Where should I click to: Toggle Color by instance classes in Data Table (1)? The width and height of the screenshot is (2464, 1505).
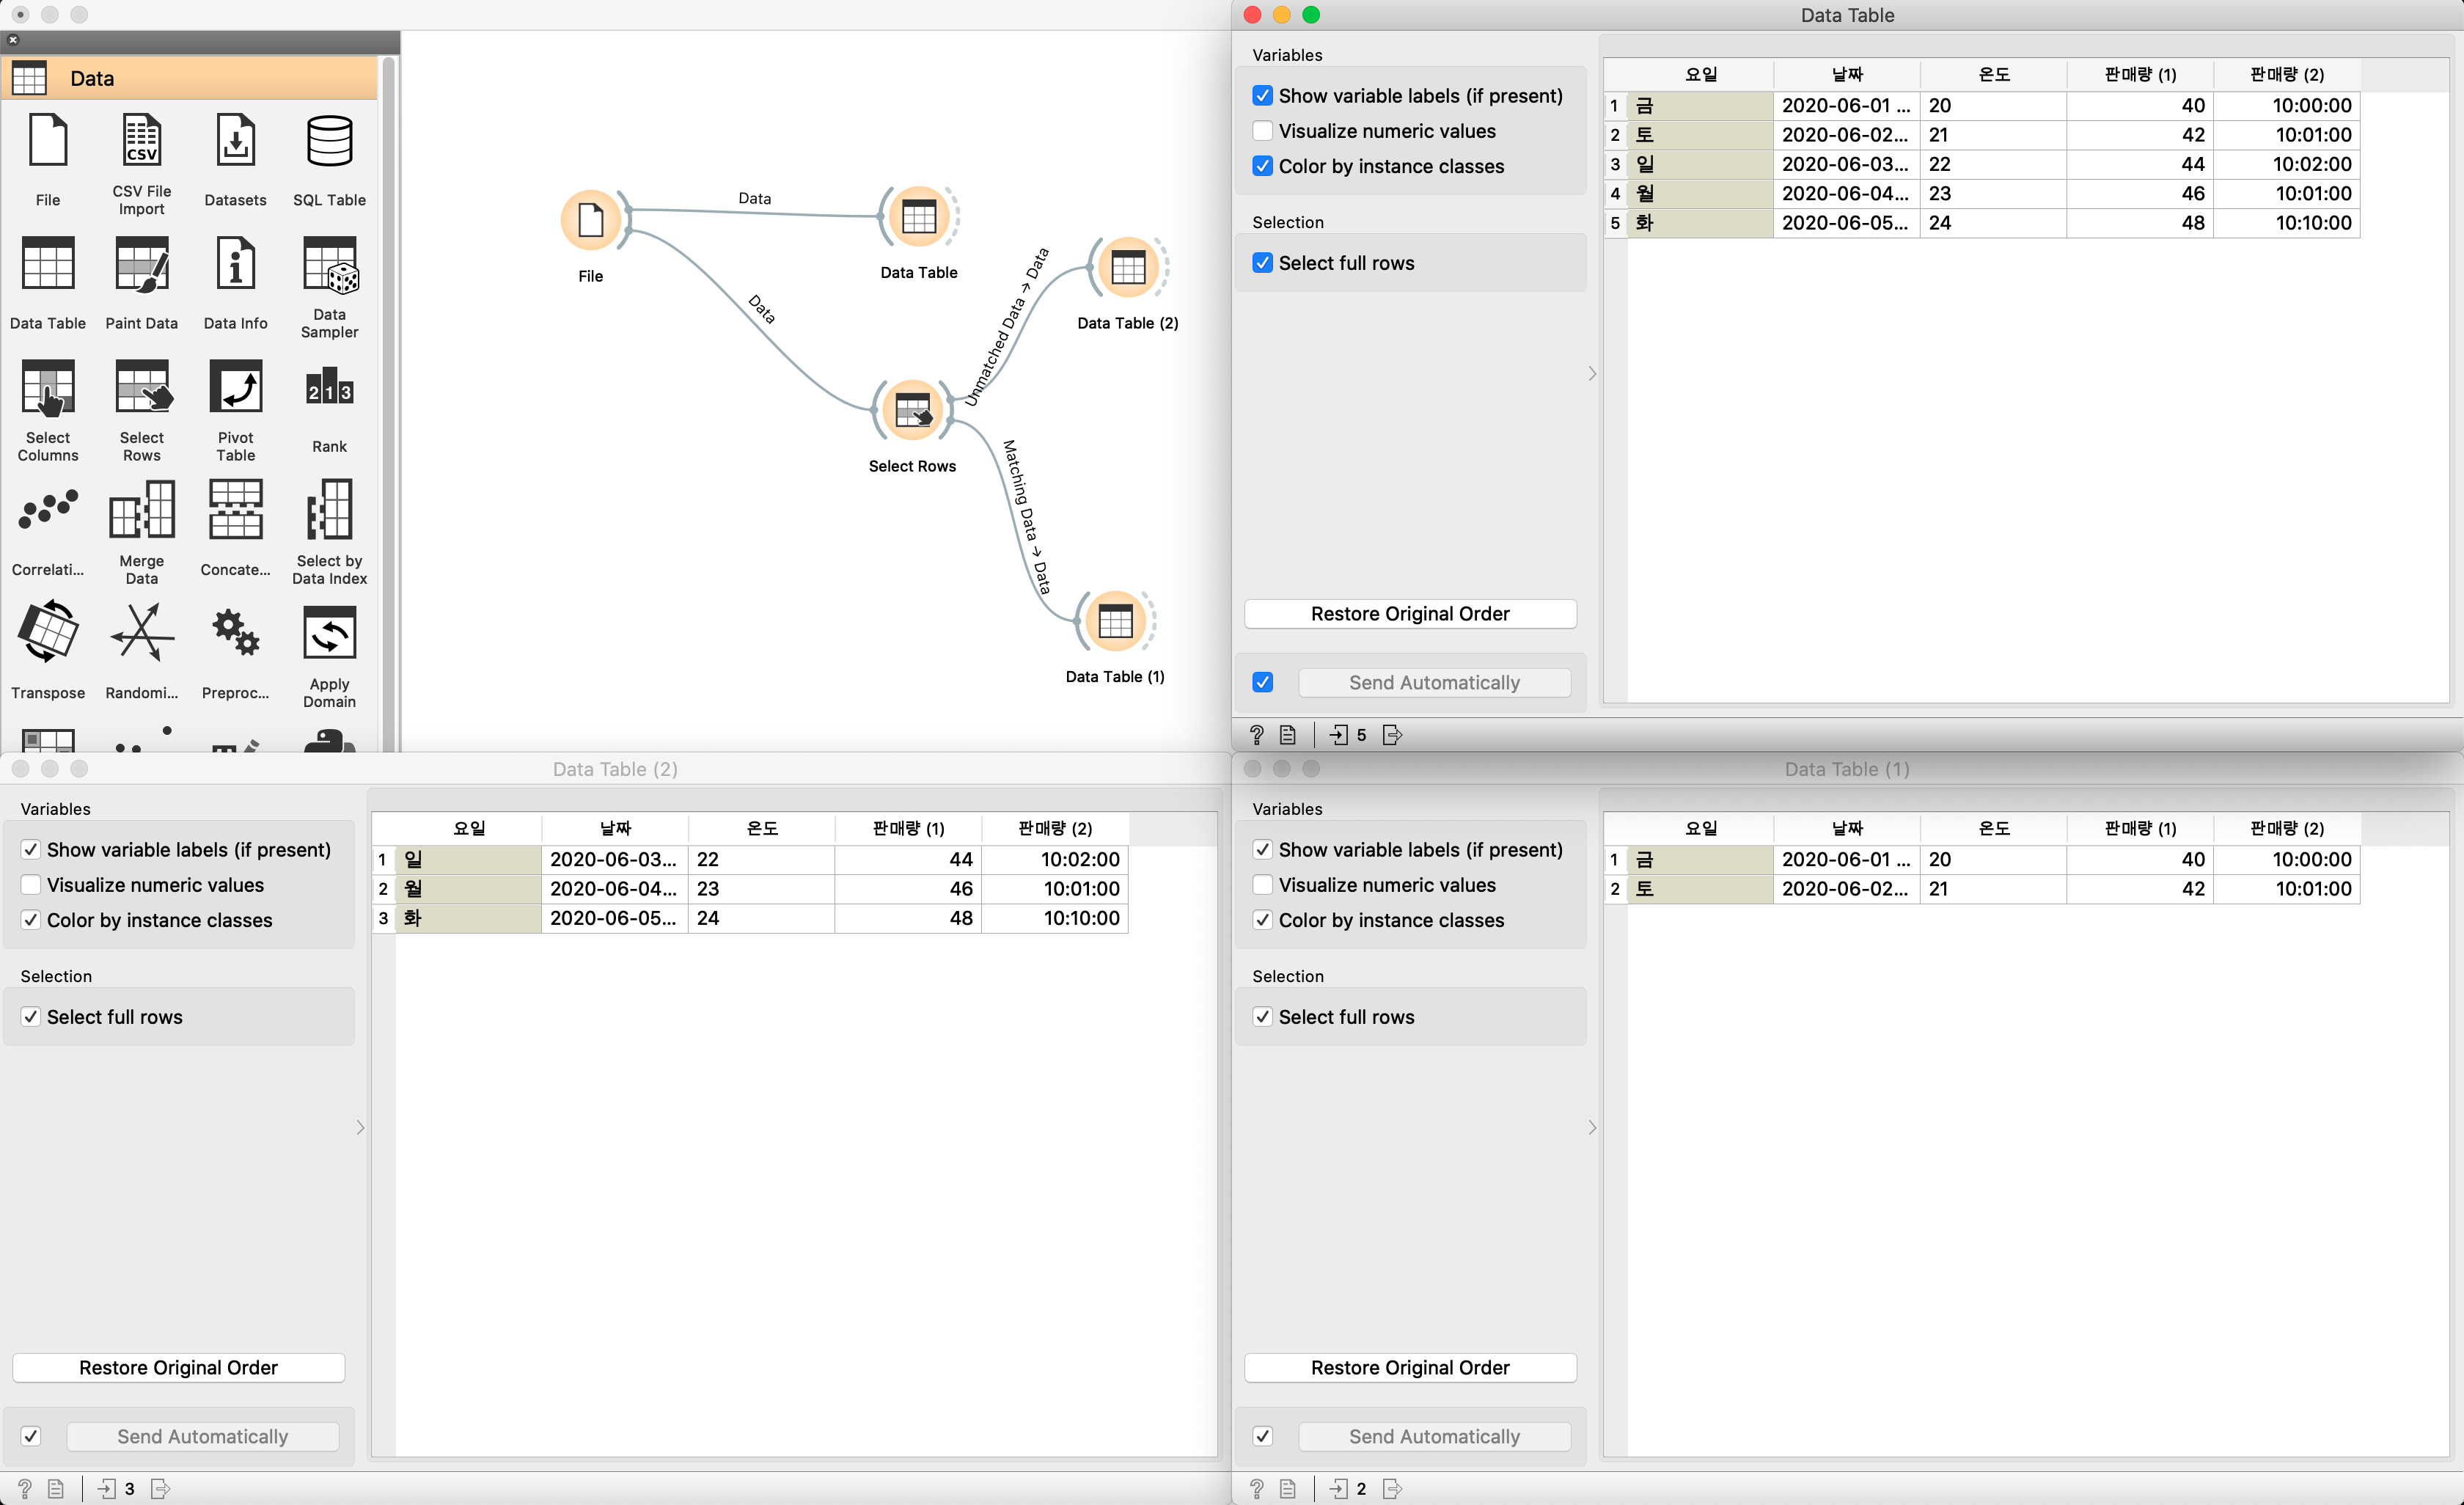[1263, 920]
